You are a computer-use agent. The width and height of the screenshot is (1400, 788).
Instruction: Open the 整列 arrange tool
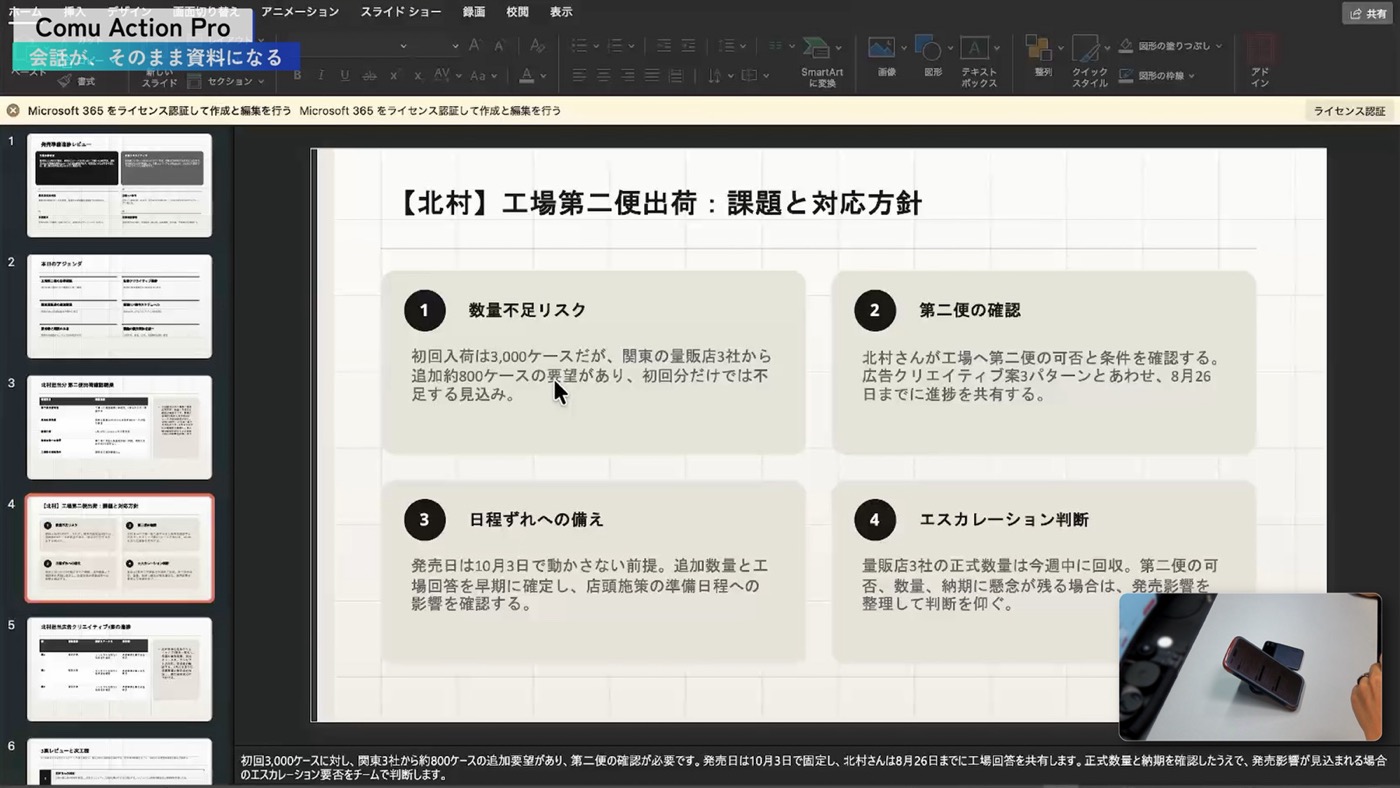tap(1042, 58)
